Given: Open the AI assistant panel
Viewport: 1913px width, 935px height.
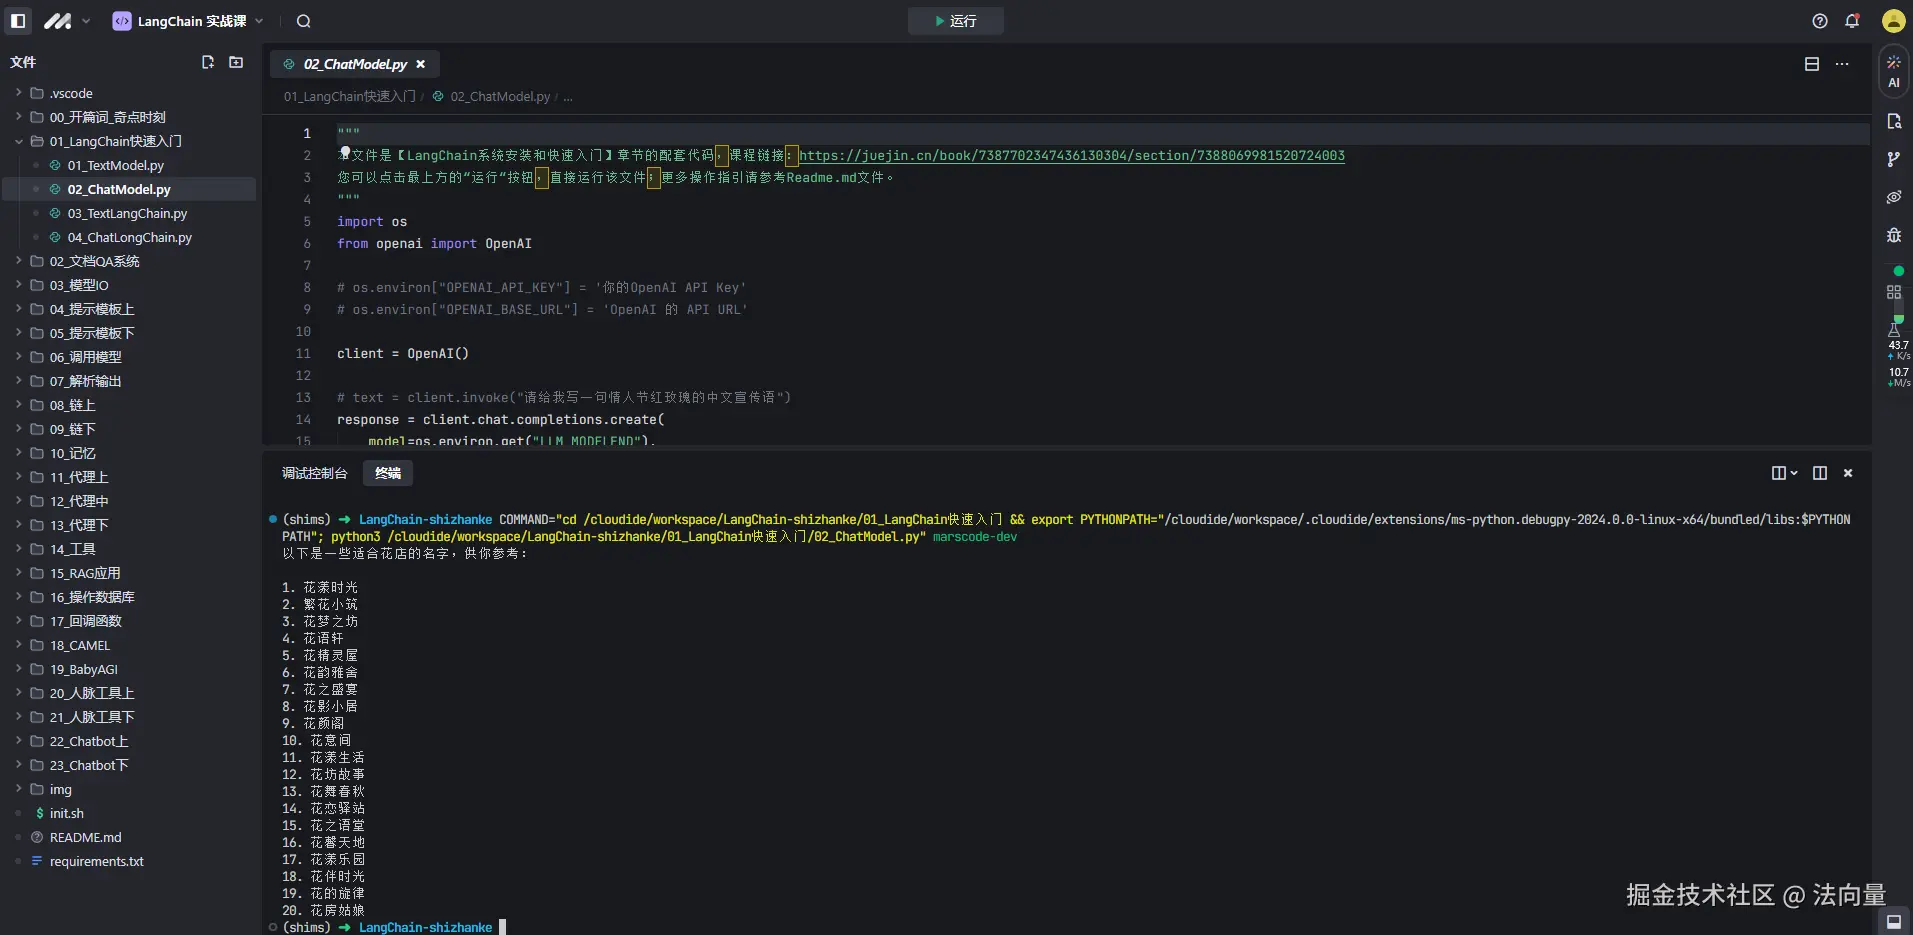Looking at the screenshot, I should coord(1893,71).
